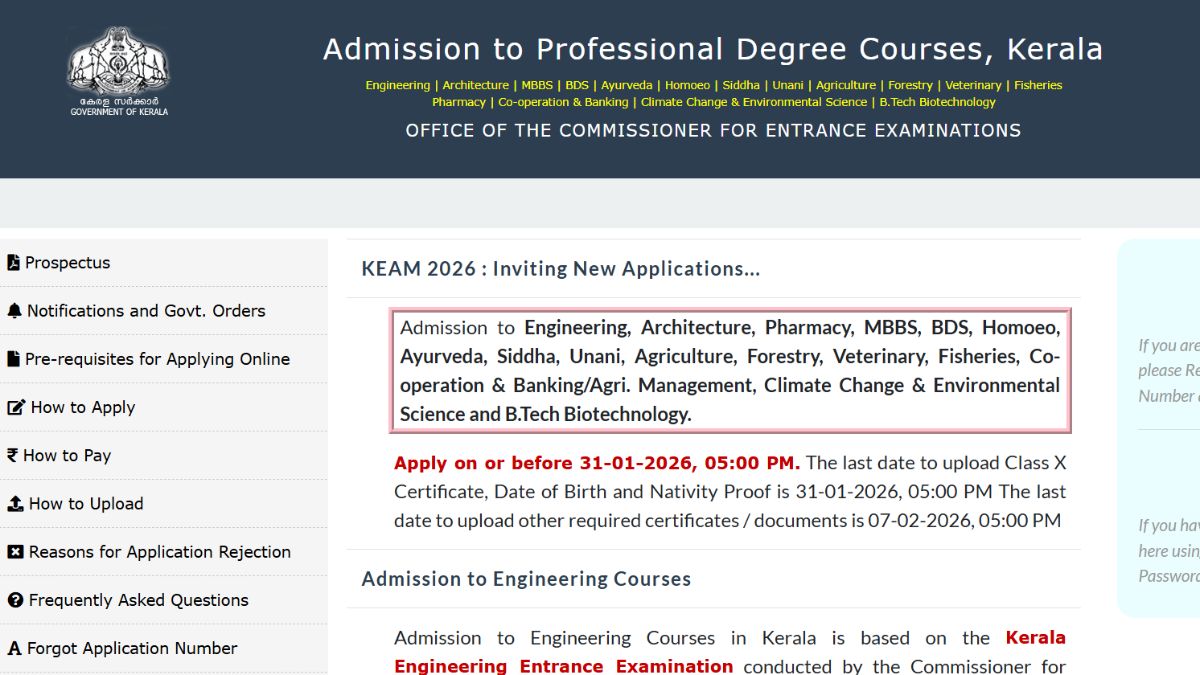Click the upload icon beside How to Upload

pos(15,504)
